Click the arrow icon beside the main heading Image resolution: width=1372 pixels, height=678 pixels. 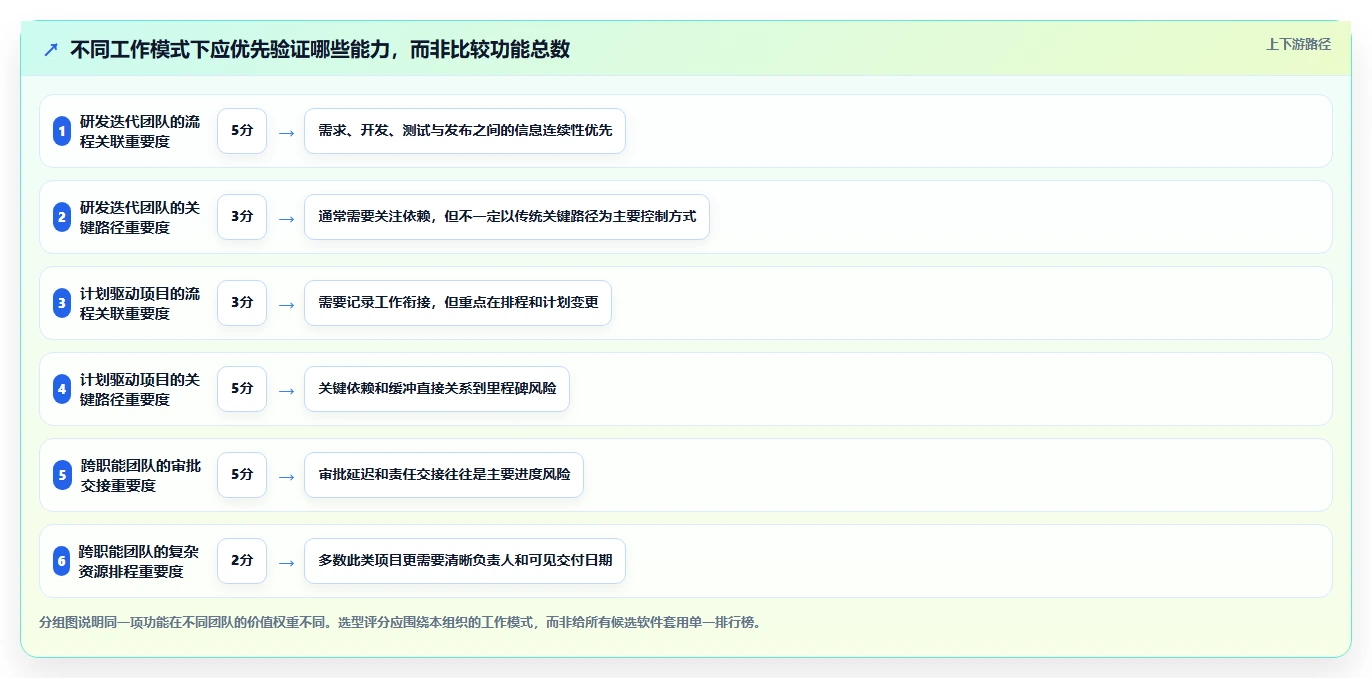[51, 49]
